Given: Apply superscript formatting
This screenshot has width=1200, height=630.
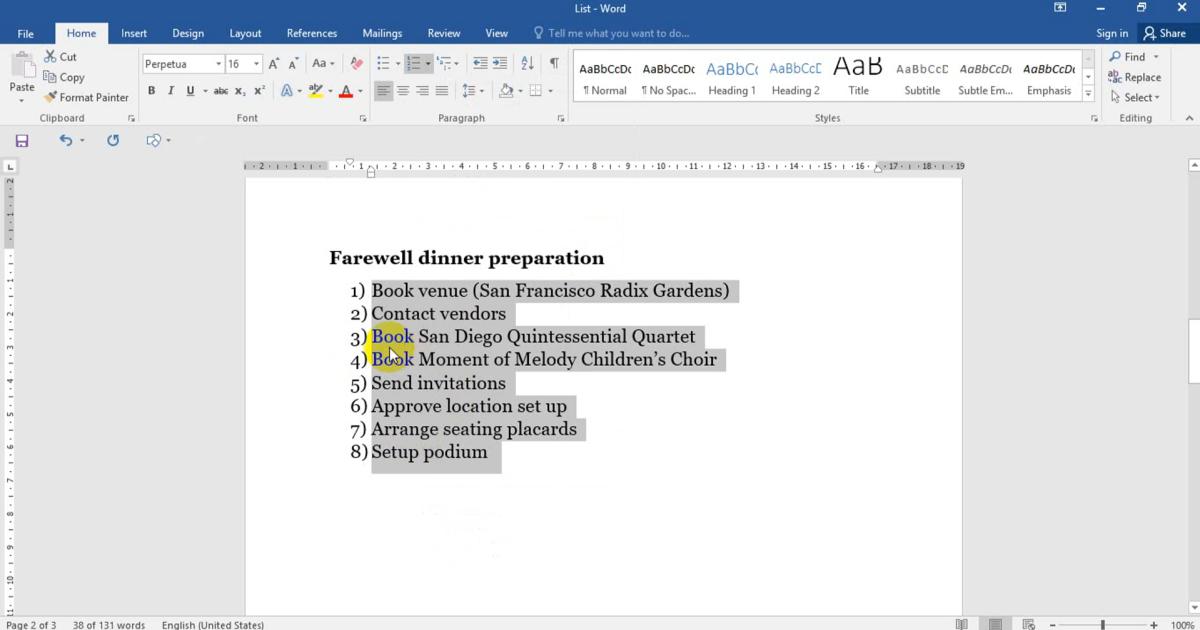Looking at the screenshot, I should coord(259,91).
